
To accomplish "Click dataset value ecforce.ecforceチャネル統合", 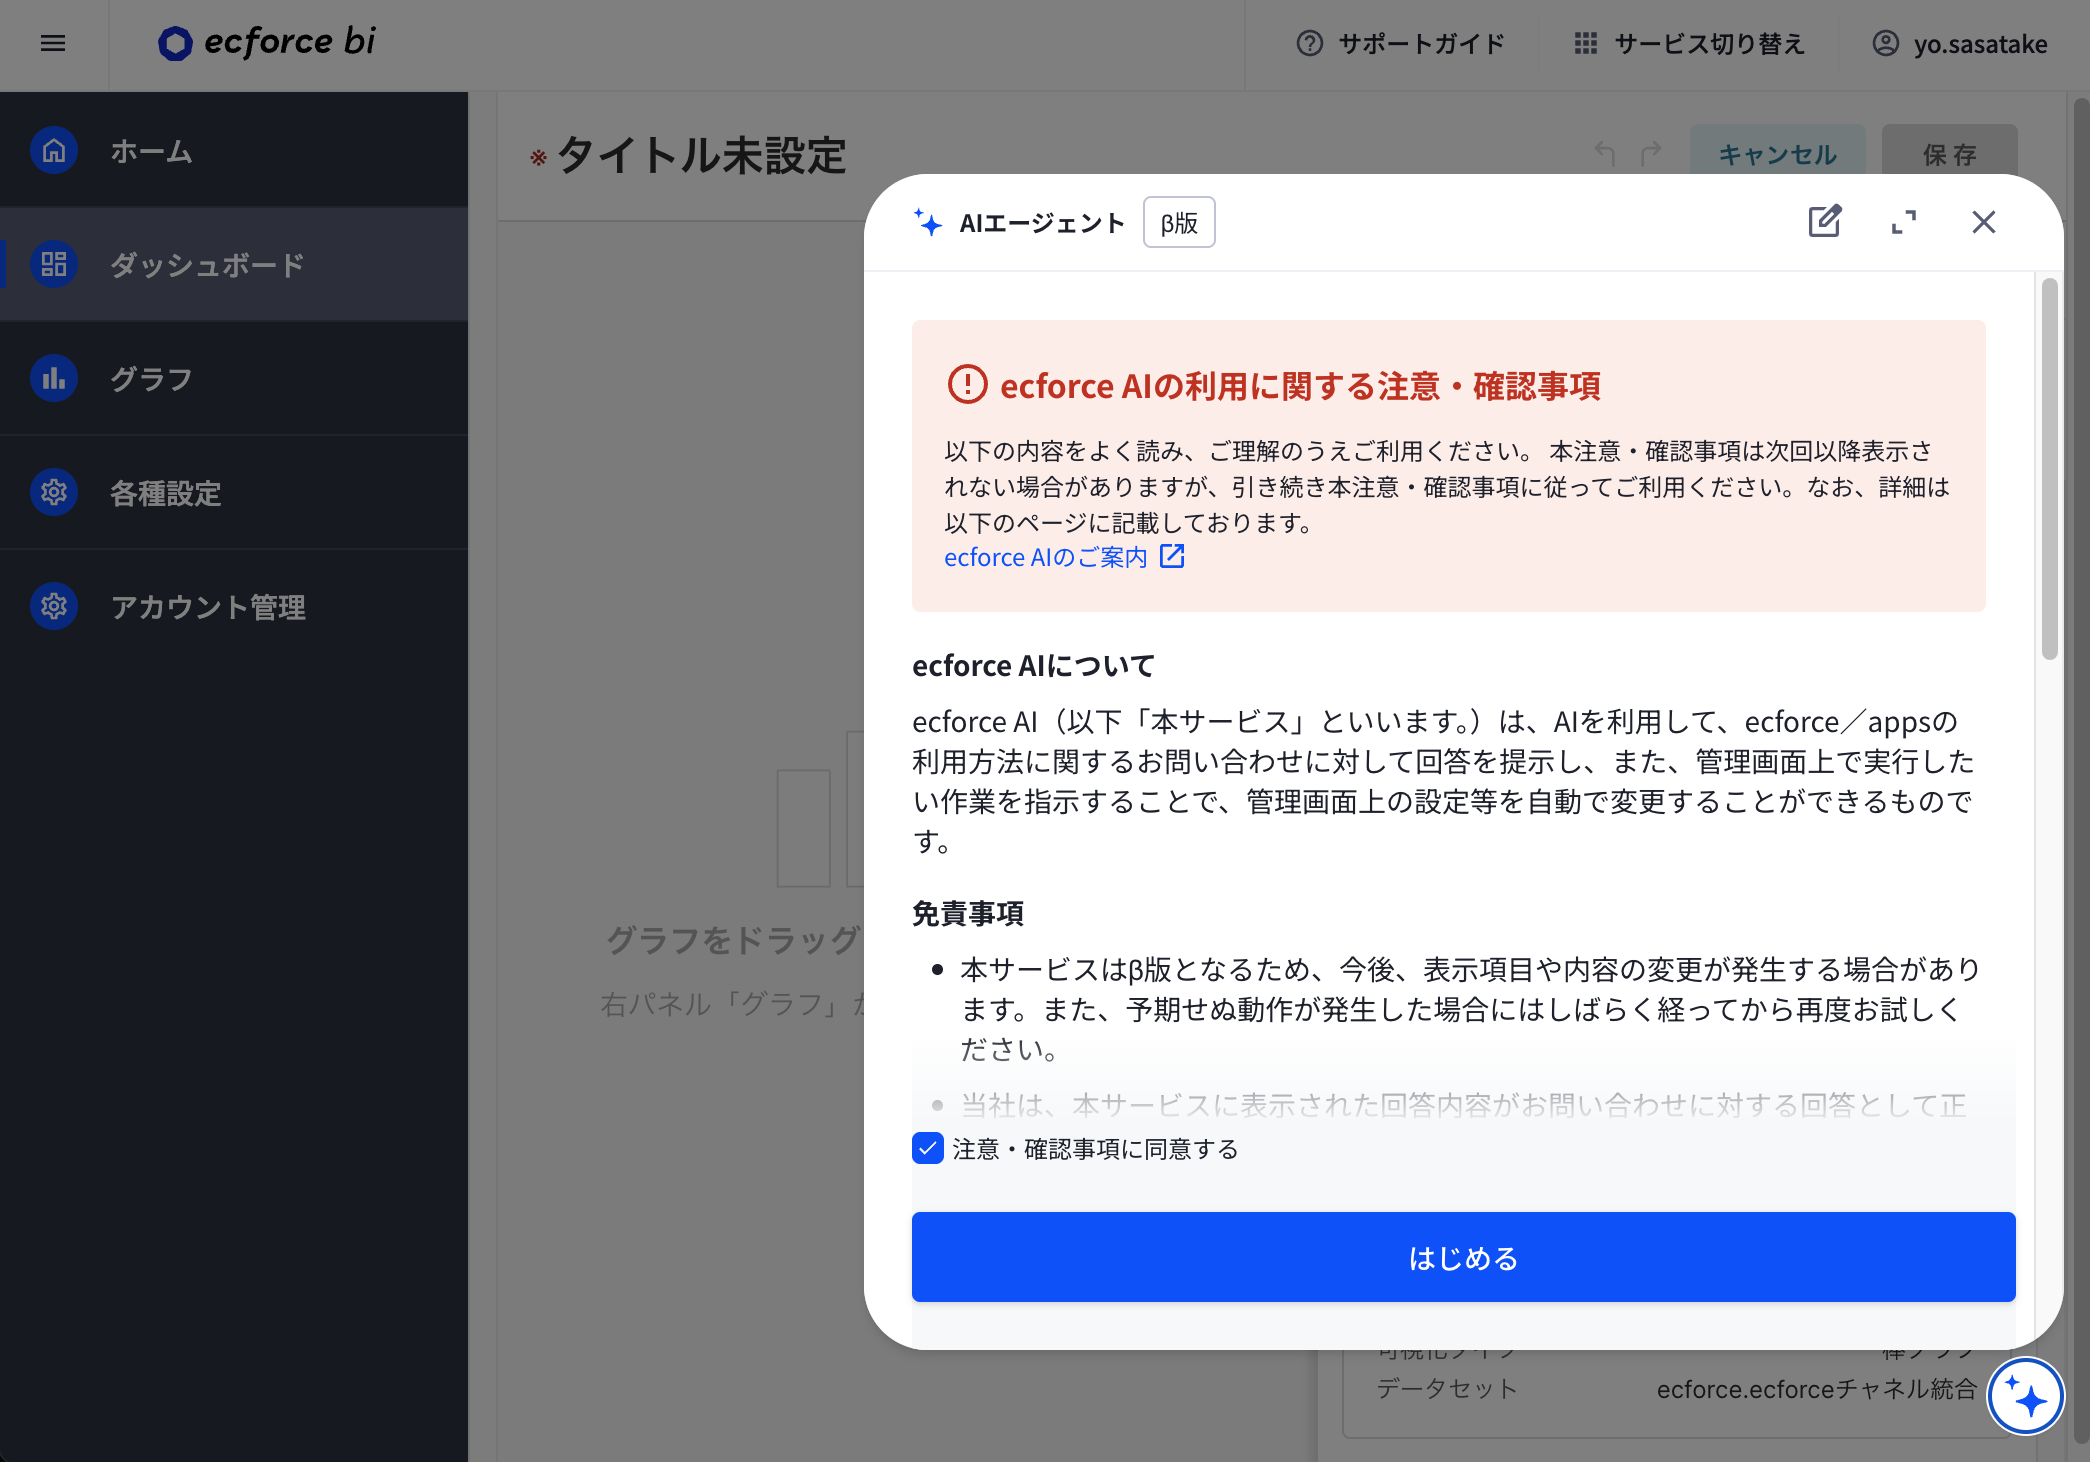I will click(x=1816, y=1389).
